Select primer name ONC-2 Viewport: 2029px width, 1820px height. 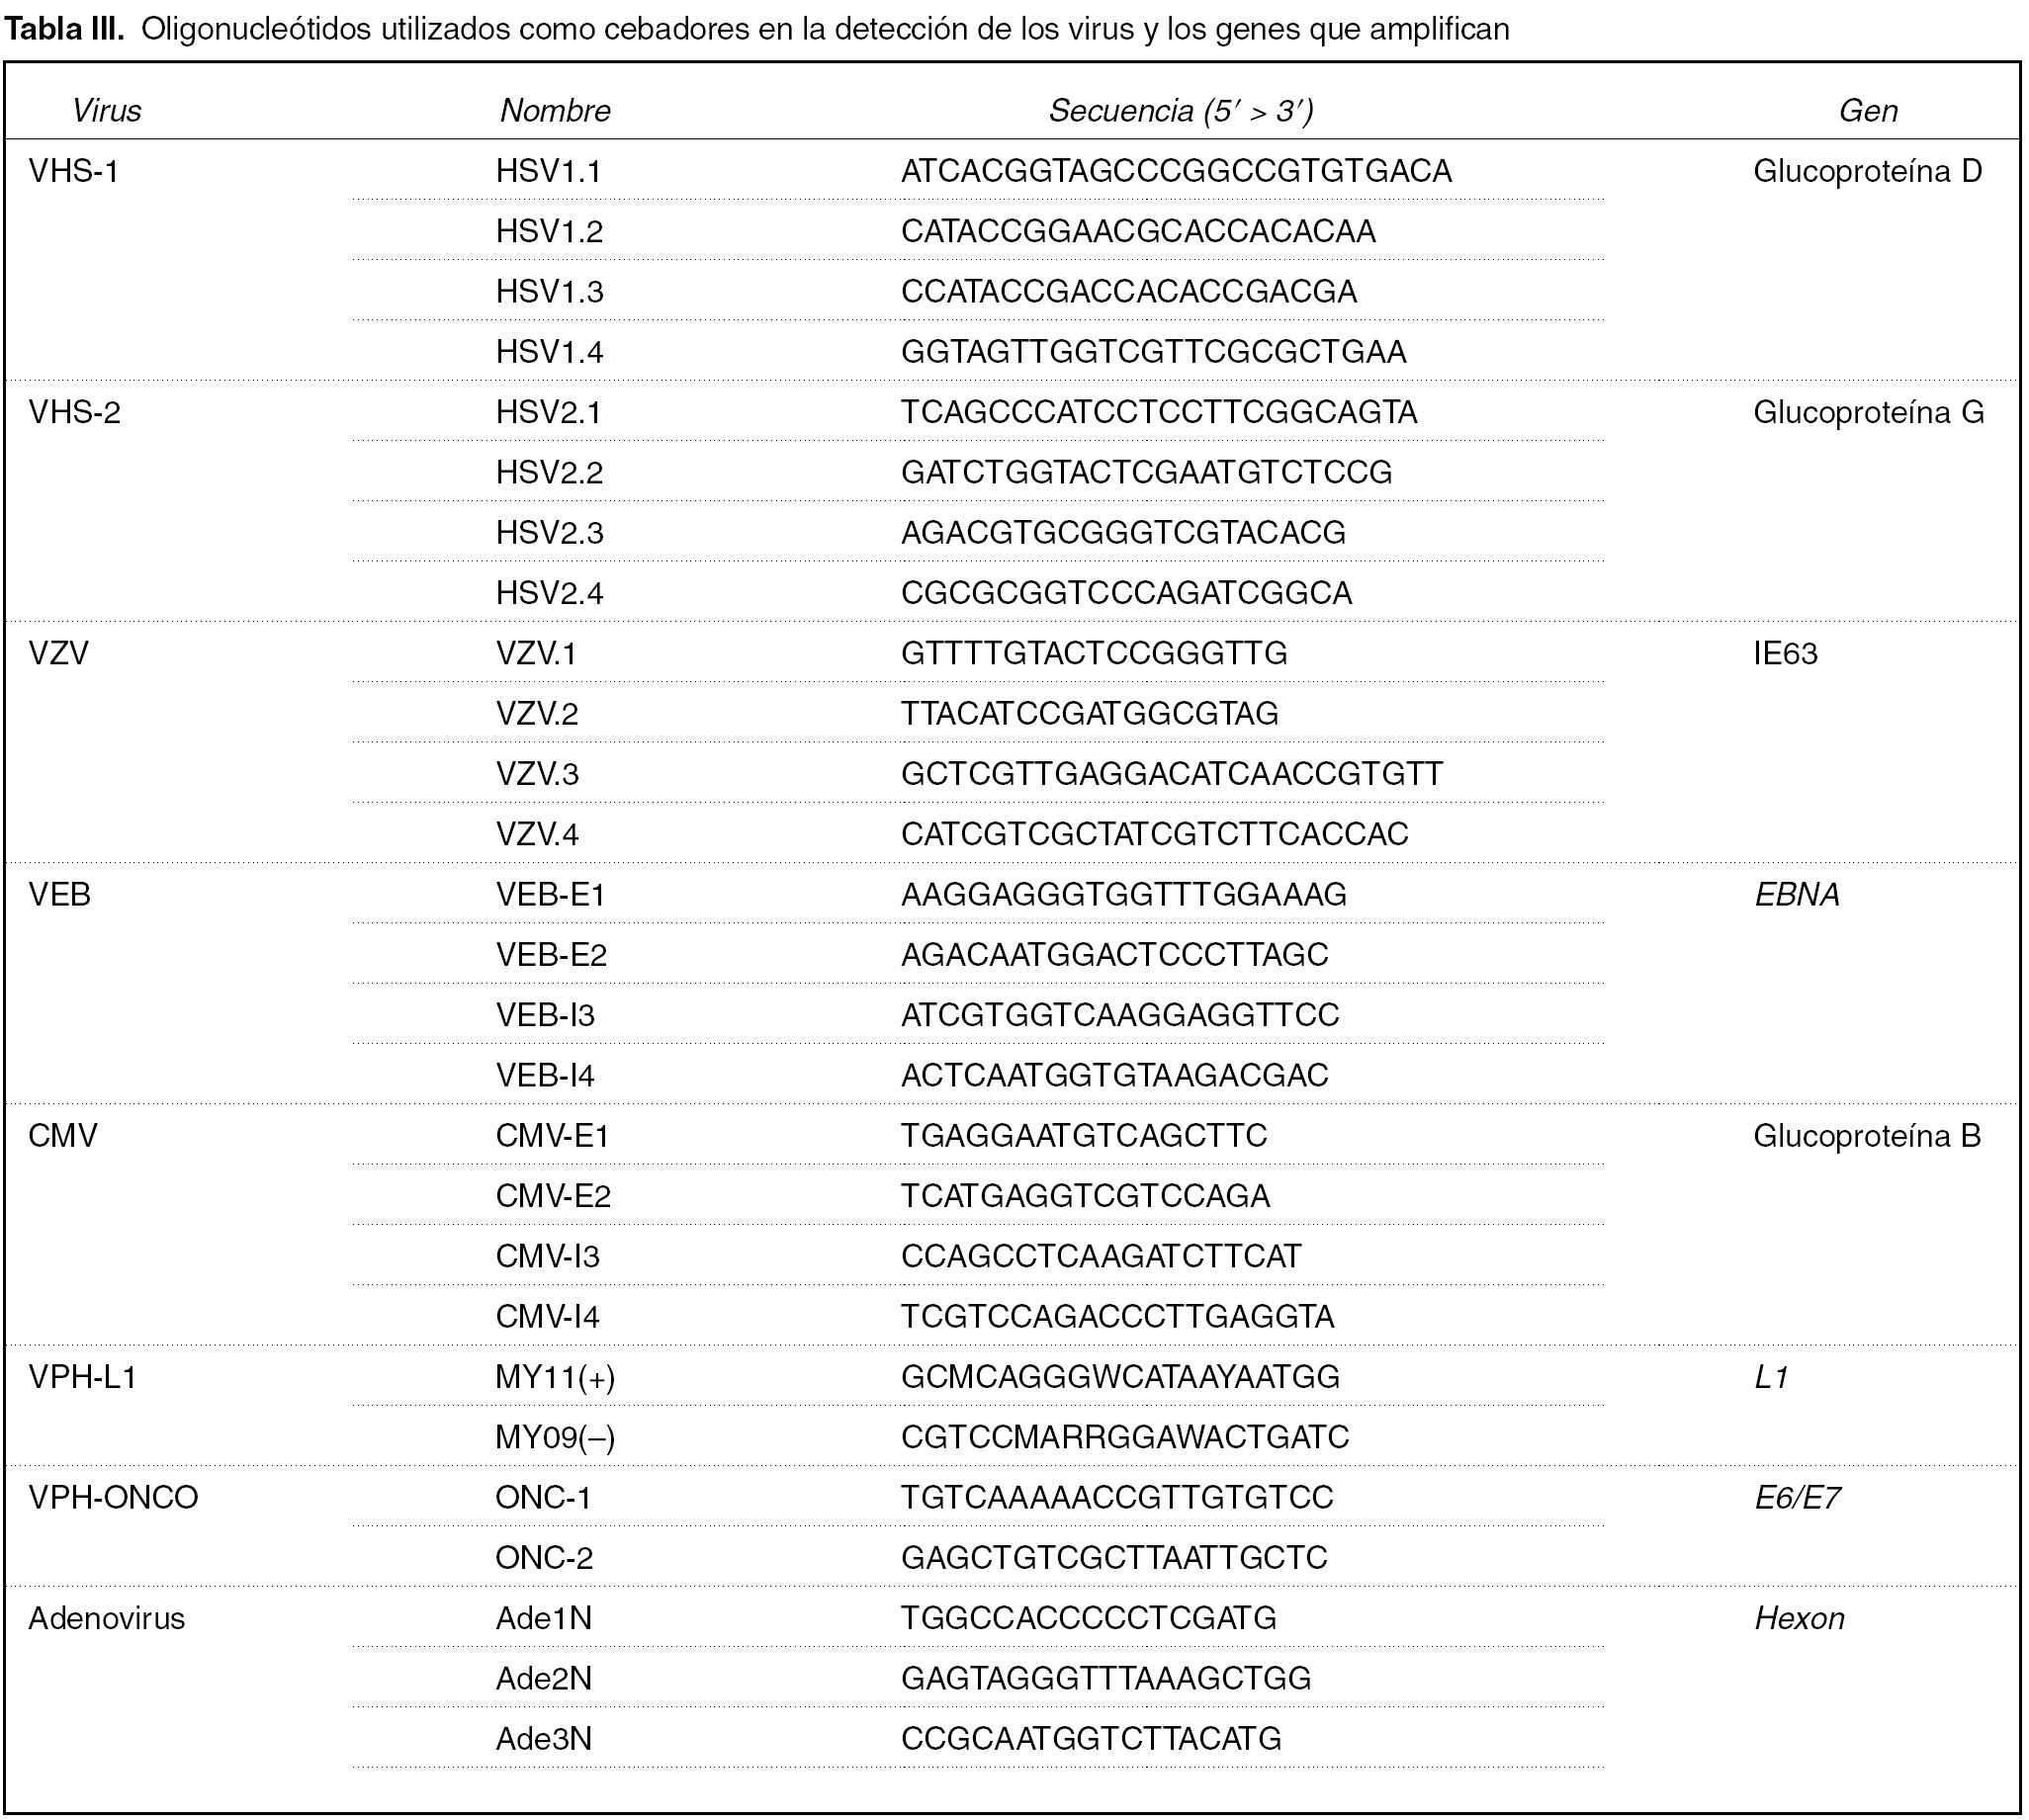tap(544, 1558)
